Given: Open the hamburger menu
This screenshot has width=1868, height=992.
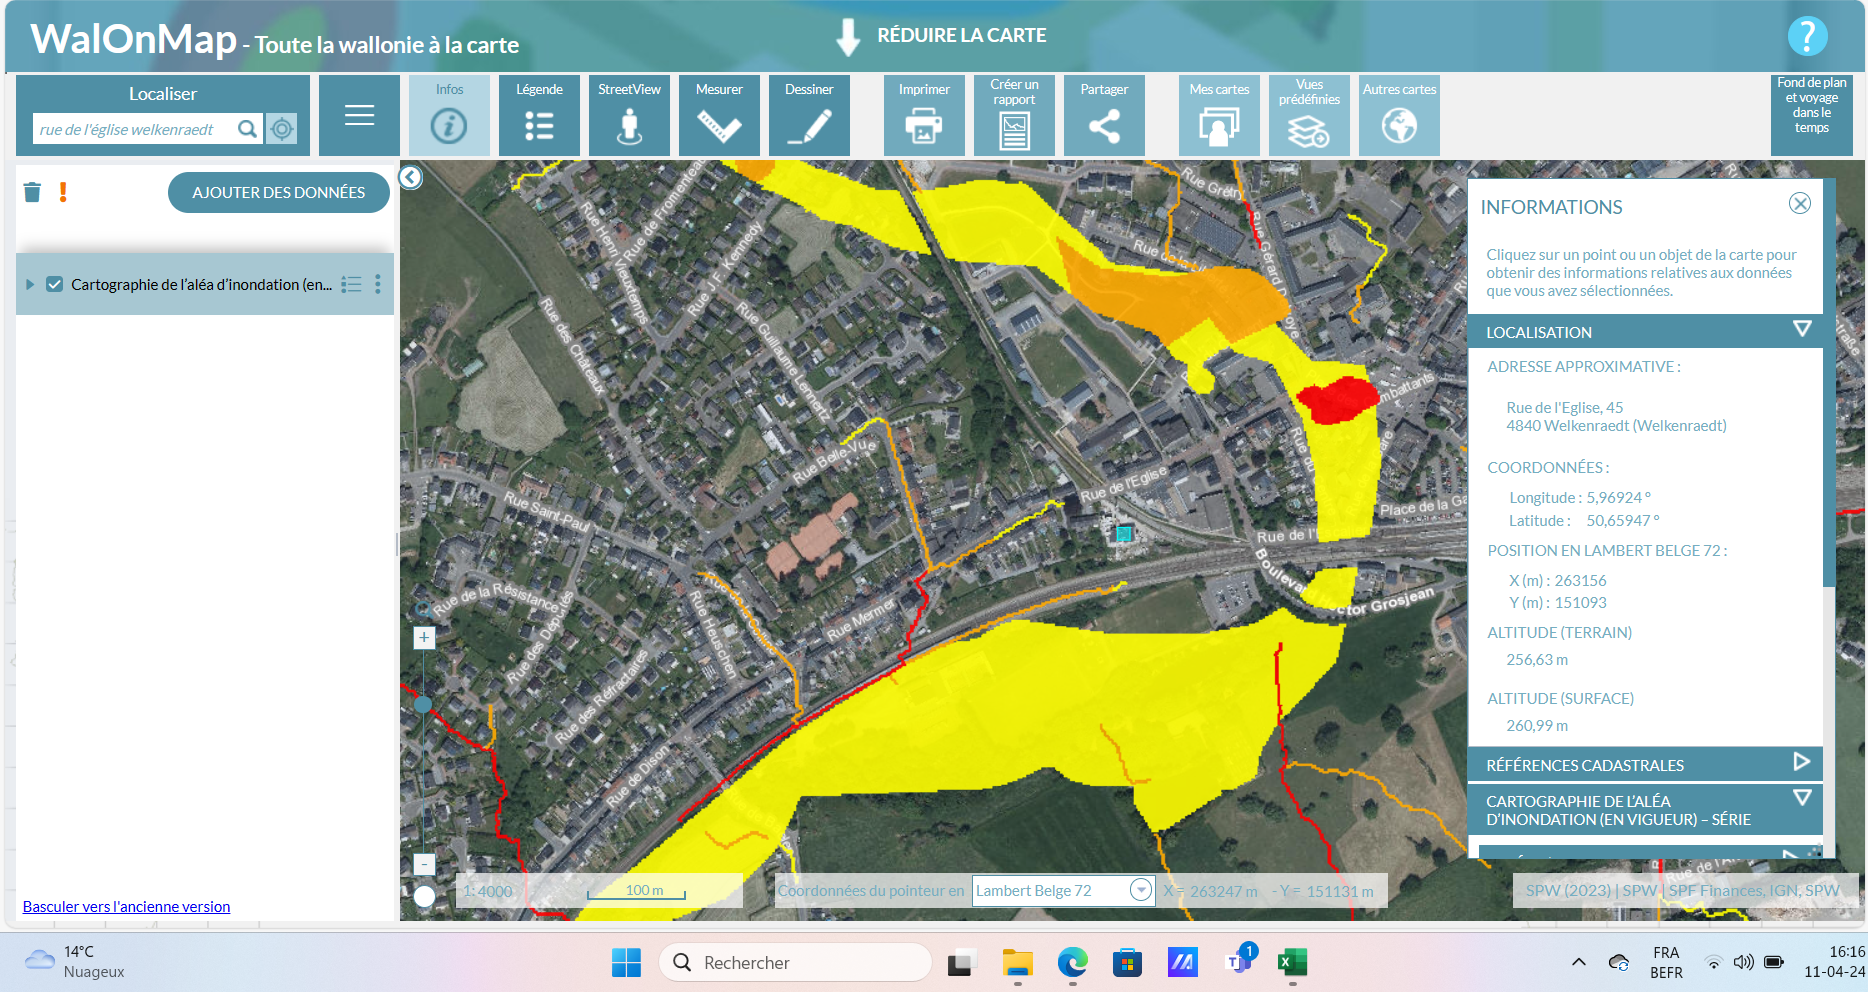Looking at the screenshot, I should pyautogui.click(x=359, y=115).
